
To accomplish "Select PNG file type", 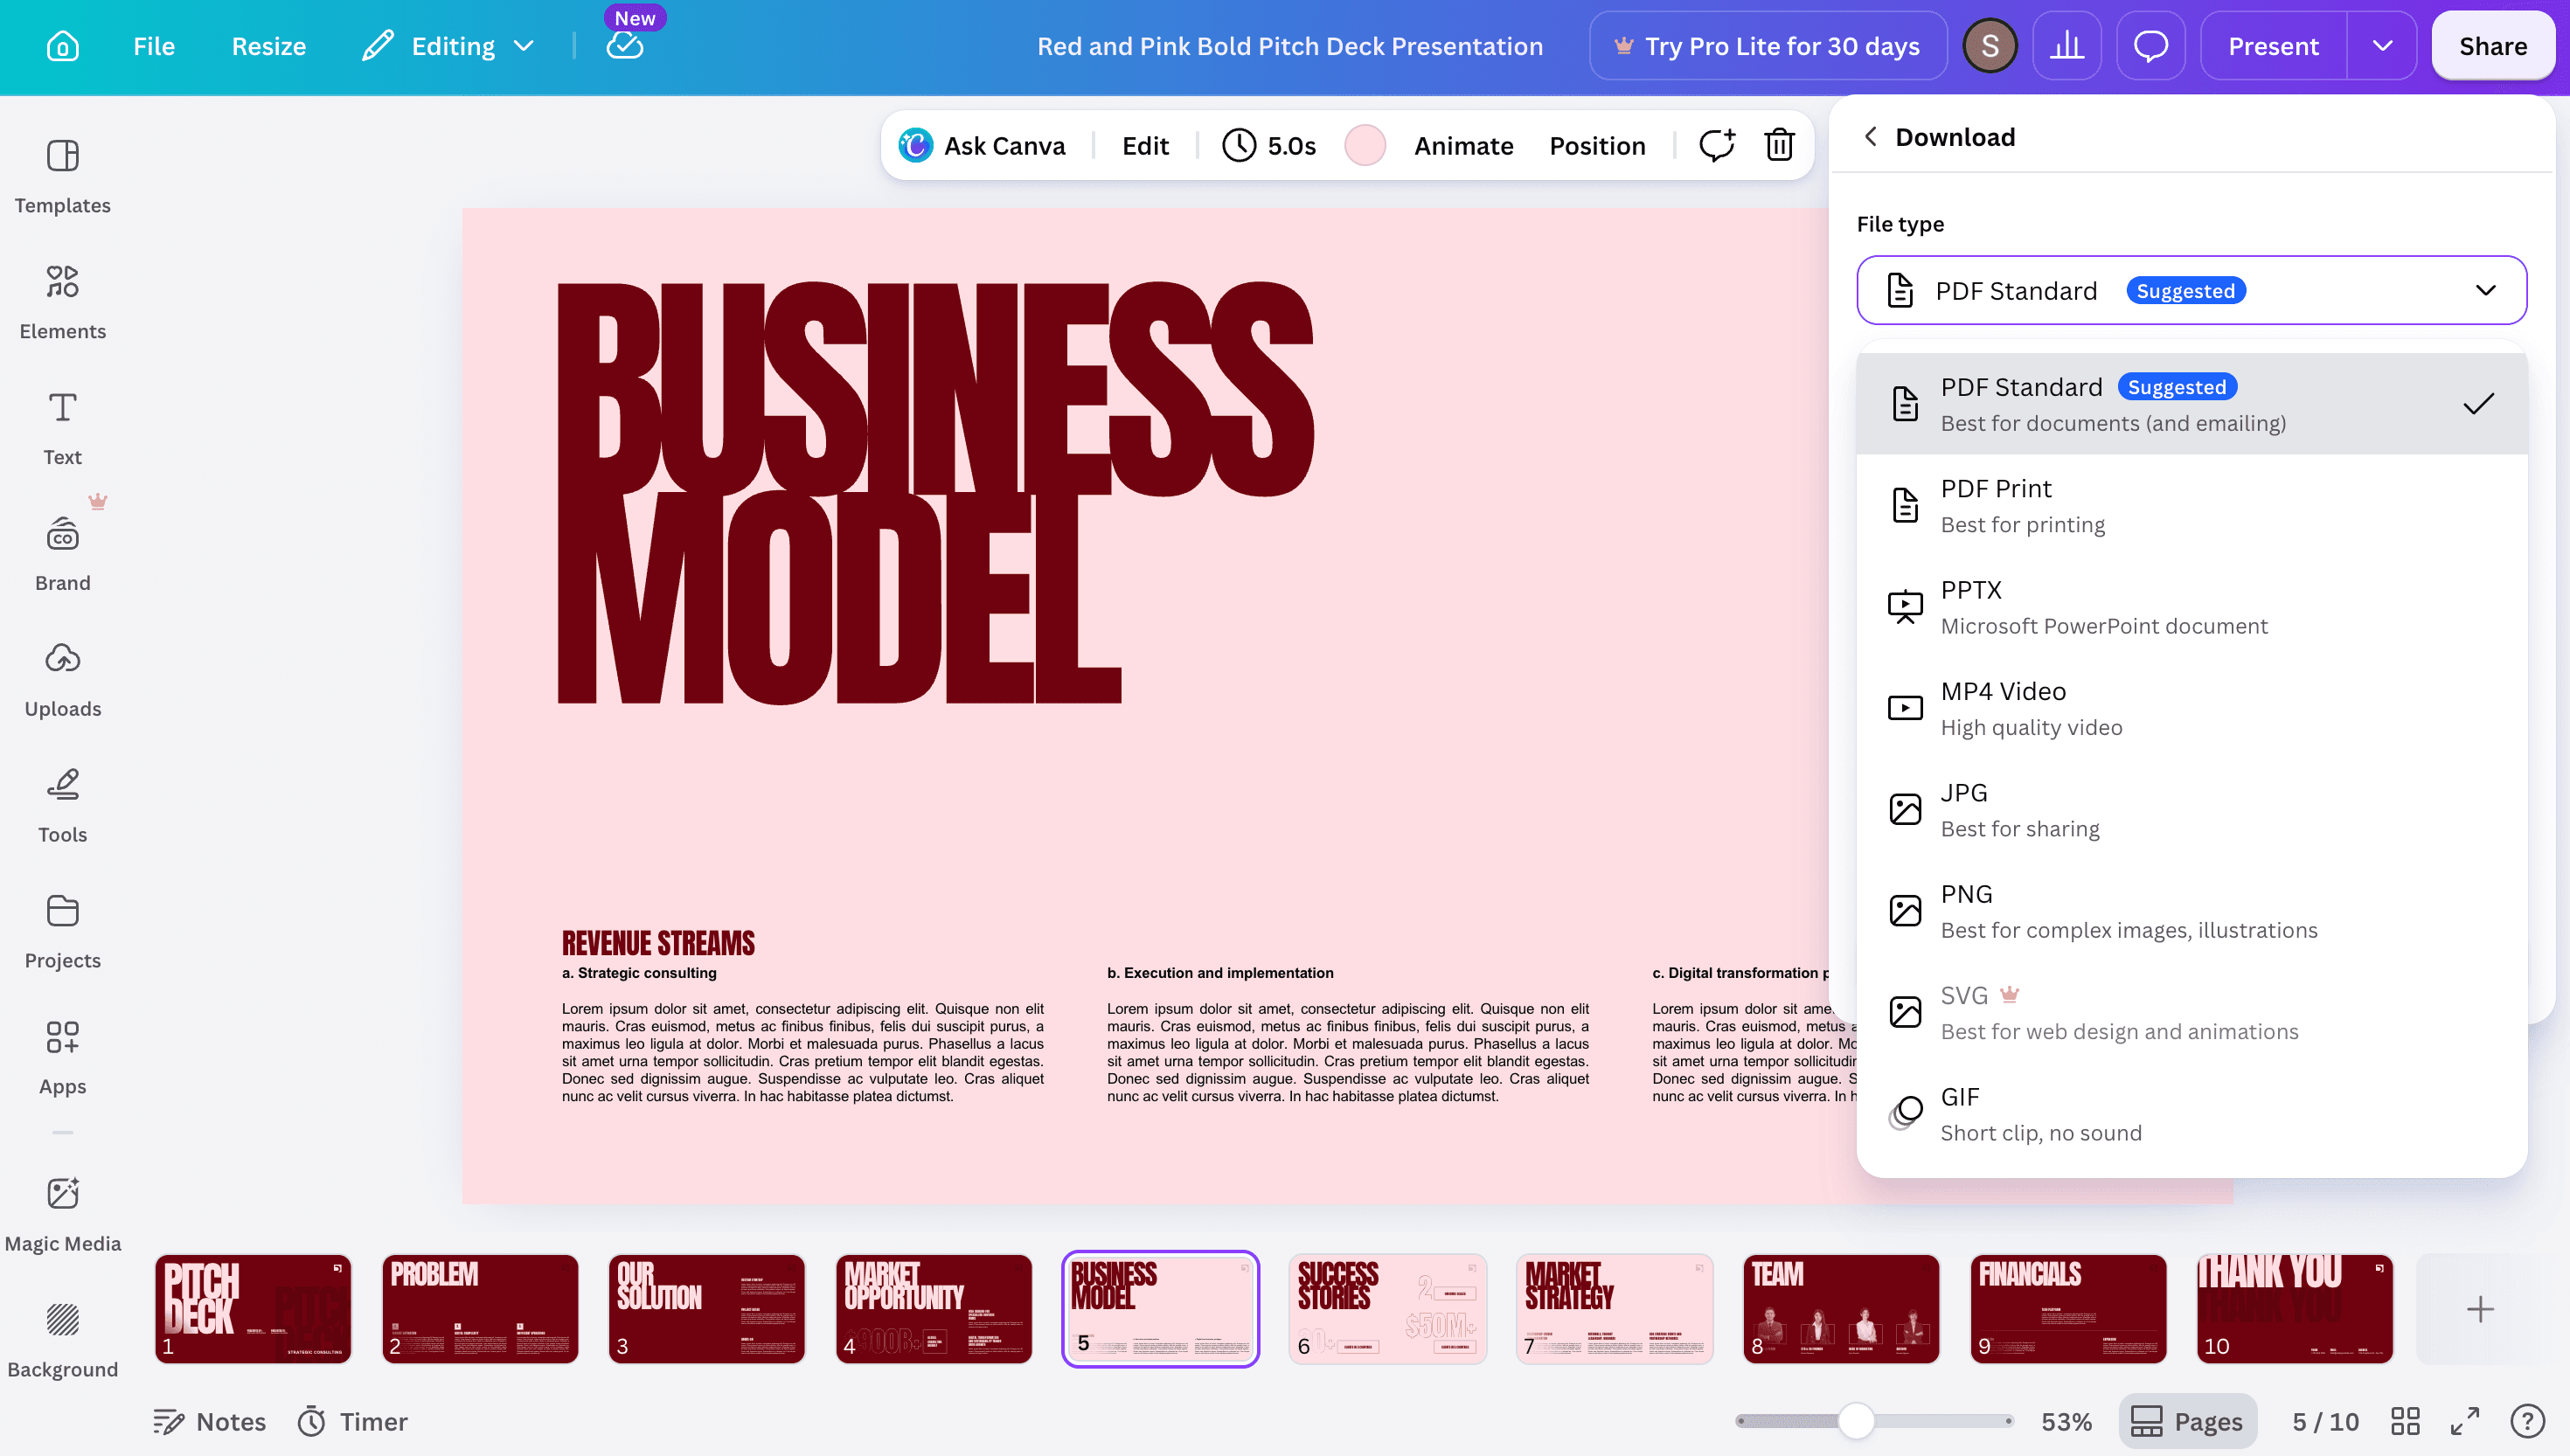I will click(x=2191, y=911).
